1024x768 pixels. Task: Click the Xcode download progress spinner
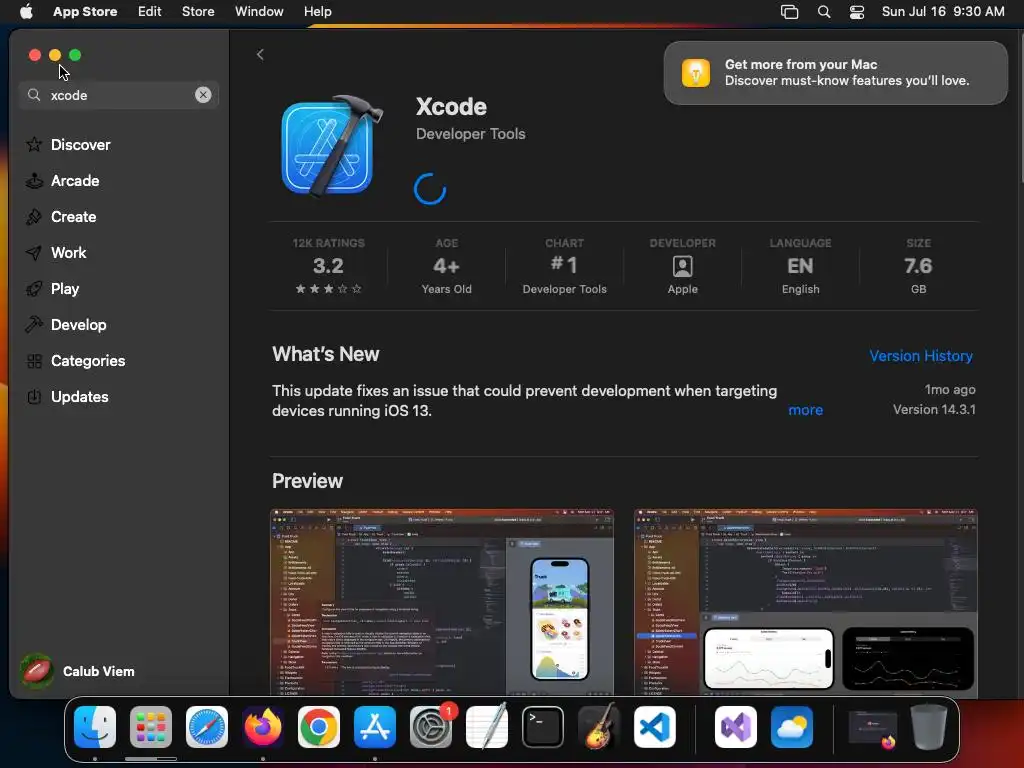[x=430, y=189]
